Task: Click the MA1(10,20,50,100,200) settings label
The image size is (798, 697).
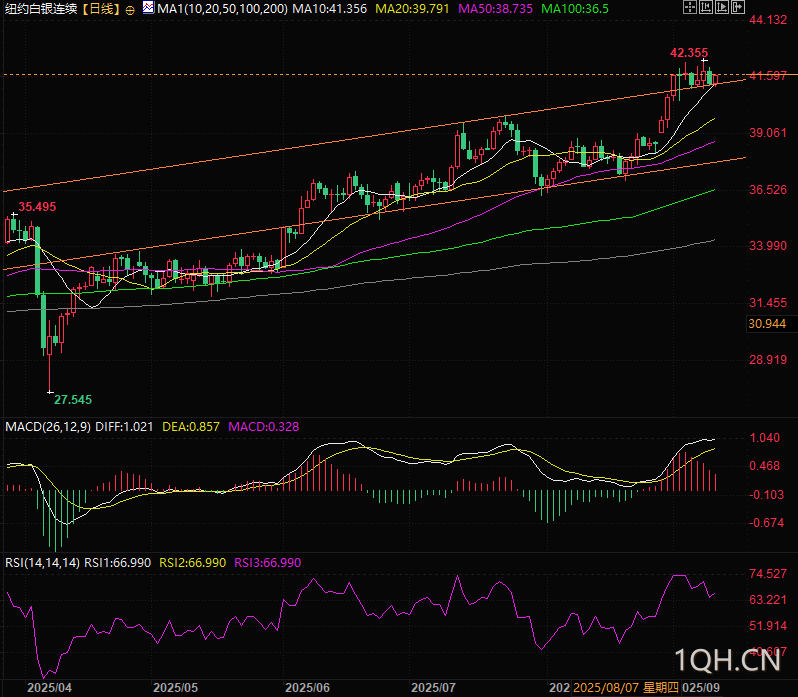Action: click(x=223, y=9)
